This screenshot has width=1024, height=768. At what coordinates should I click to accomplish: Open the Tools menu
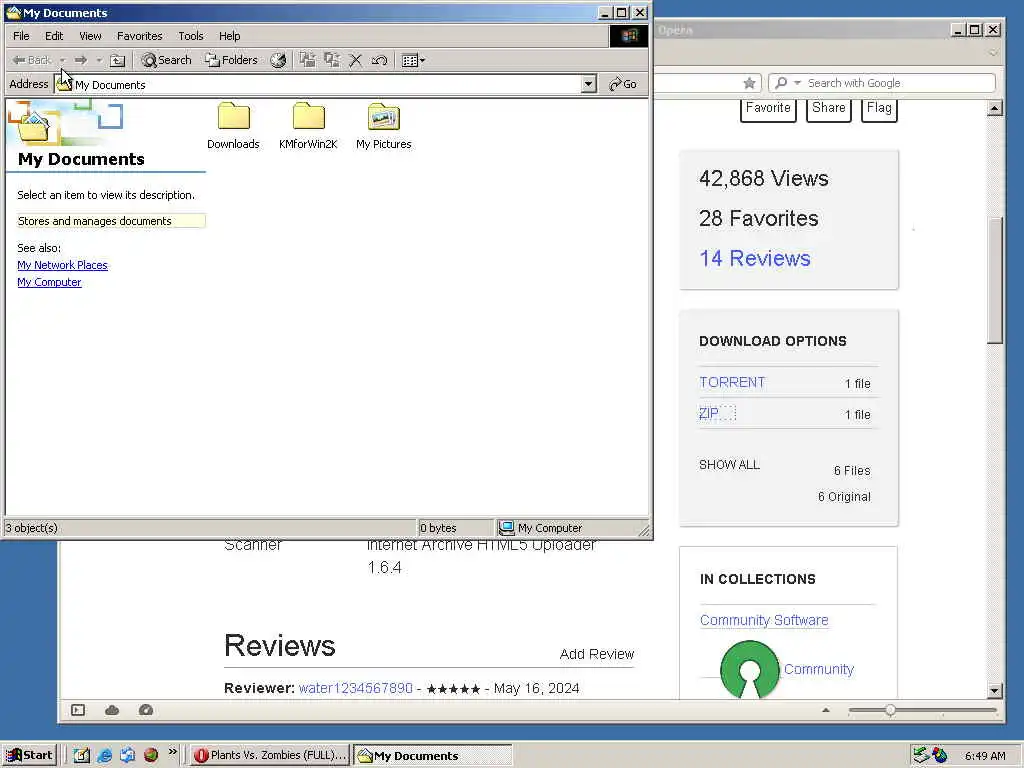coord(191,36)
